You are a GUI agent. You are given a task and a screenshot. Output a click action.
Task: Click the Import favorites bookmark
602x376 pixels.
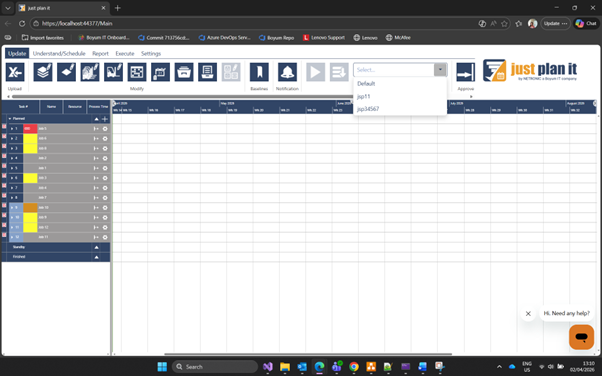tap(43, 38)
